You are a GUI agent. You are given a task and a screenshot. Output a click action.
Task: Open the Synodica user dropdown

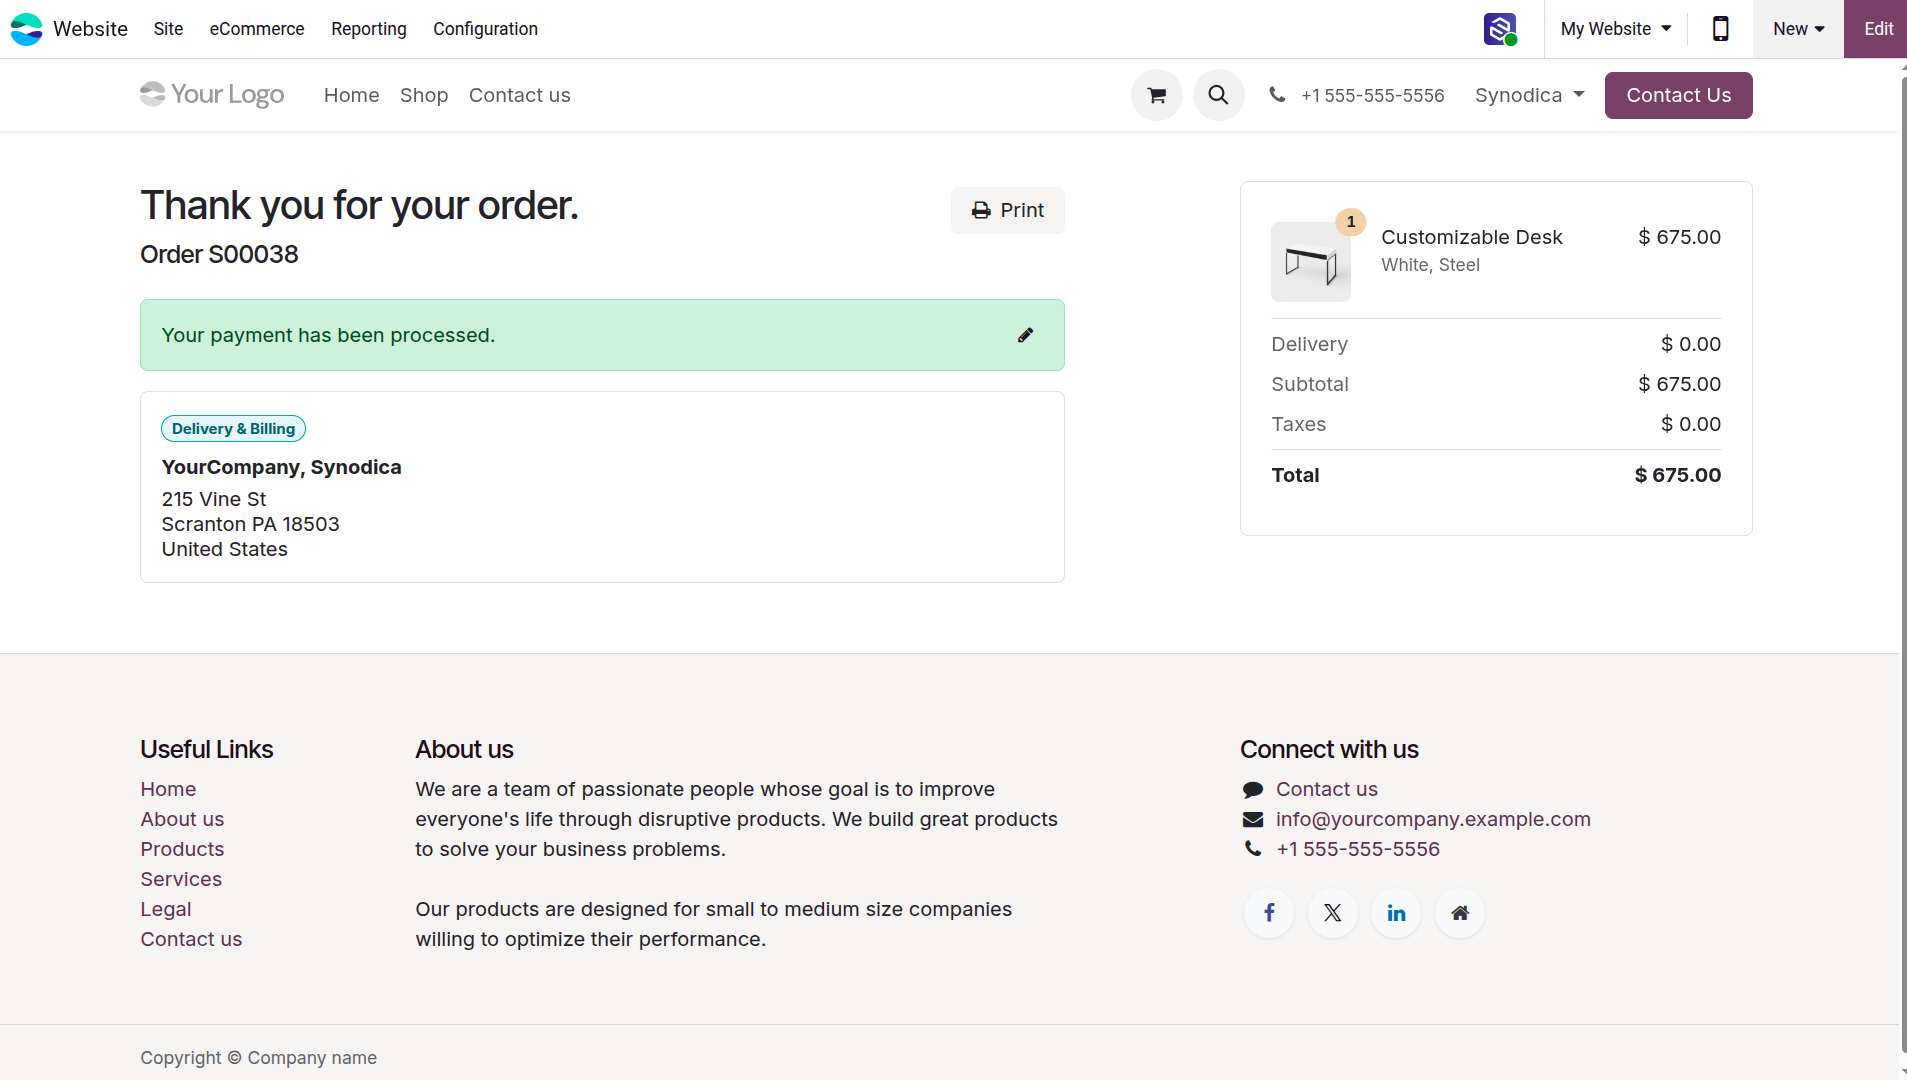1530,95
